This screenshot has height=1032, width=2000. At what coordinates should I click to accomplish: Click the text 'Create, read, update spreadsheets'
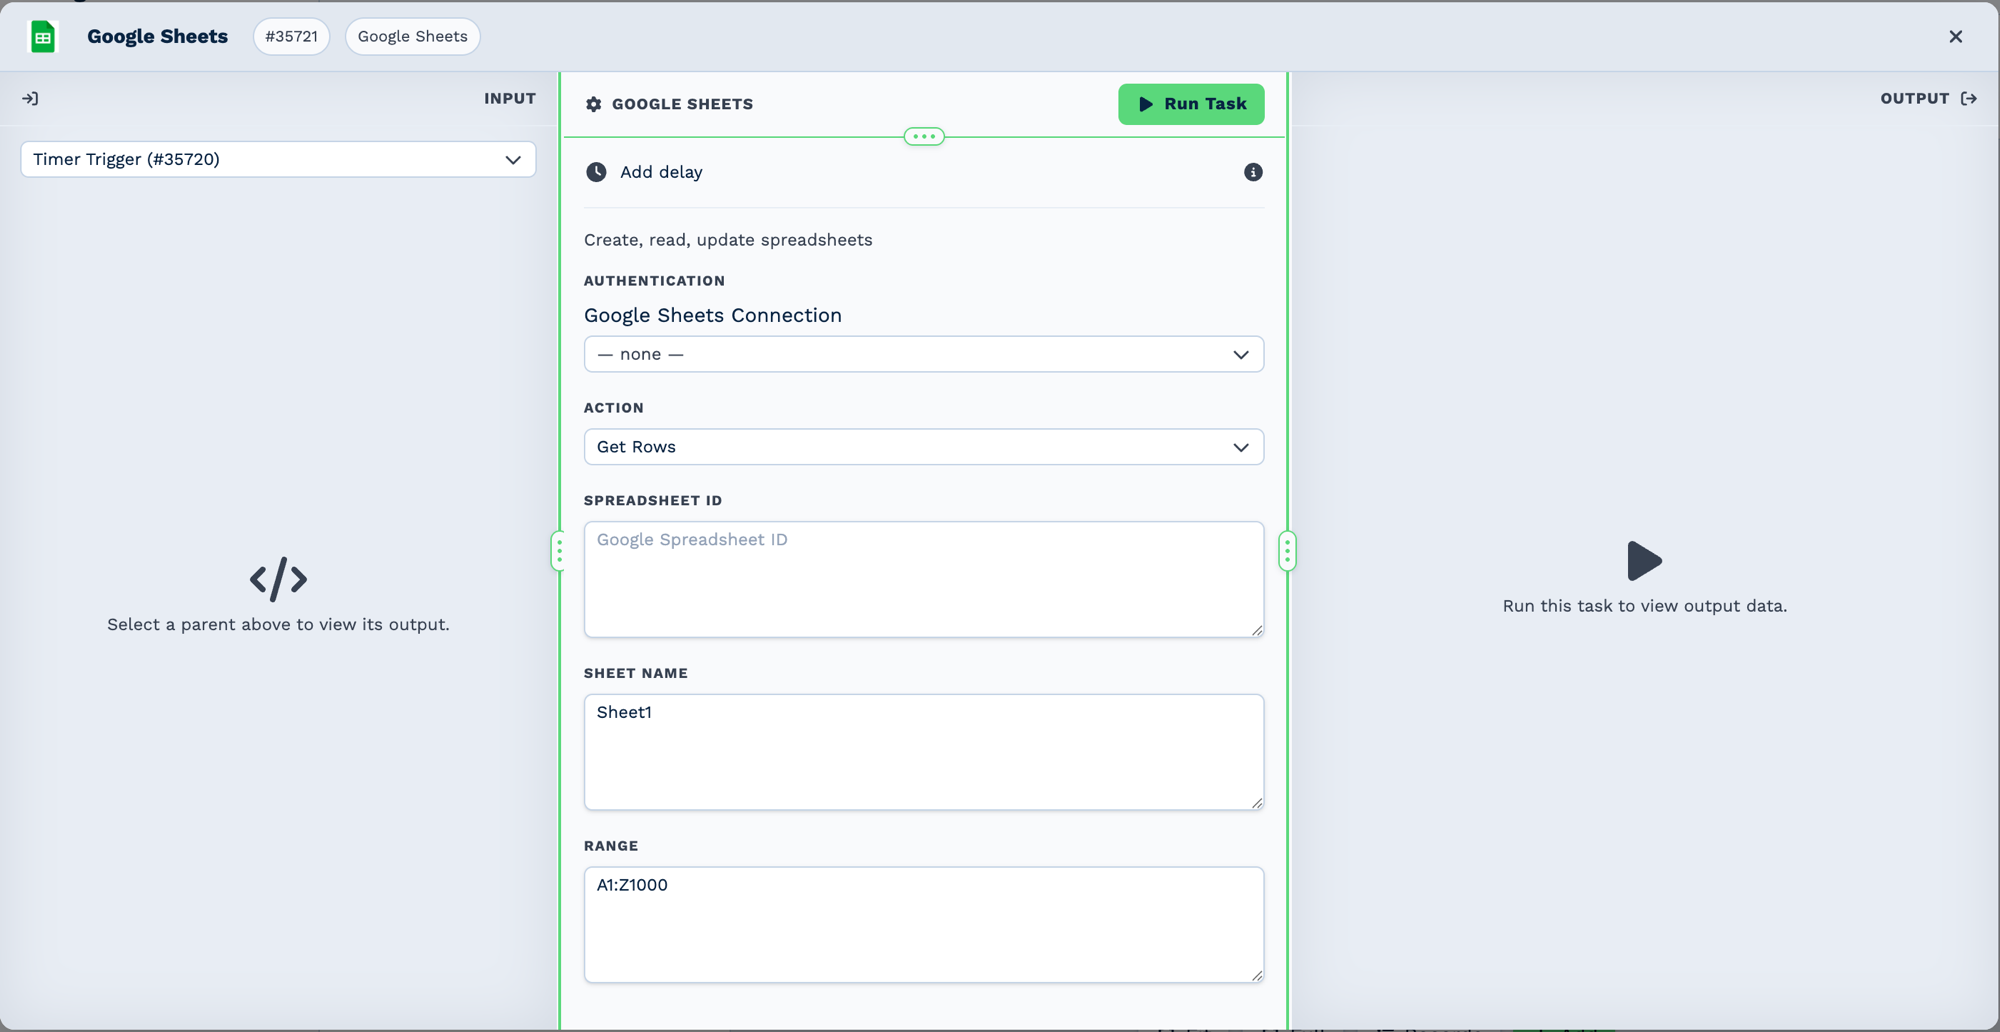(x=728, y=240)
